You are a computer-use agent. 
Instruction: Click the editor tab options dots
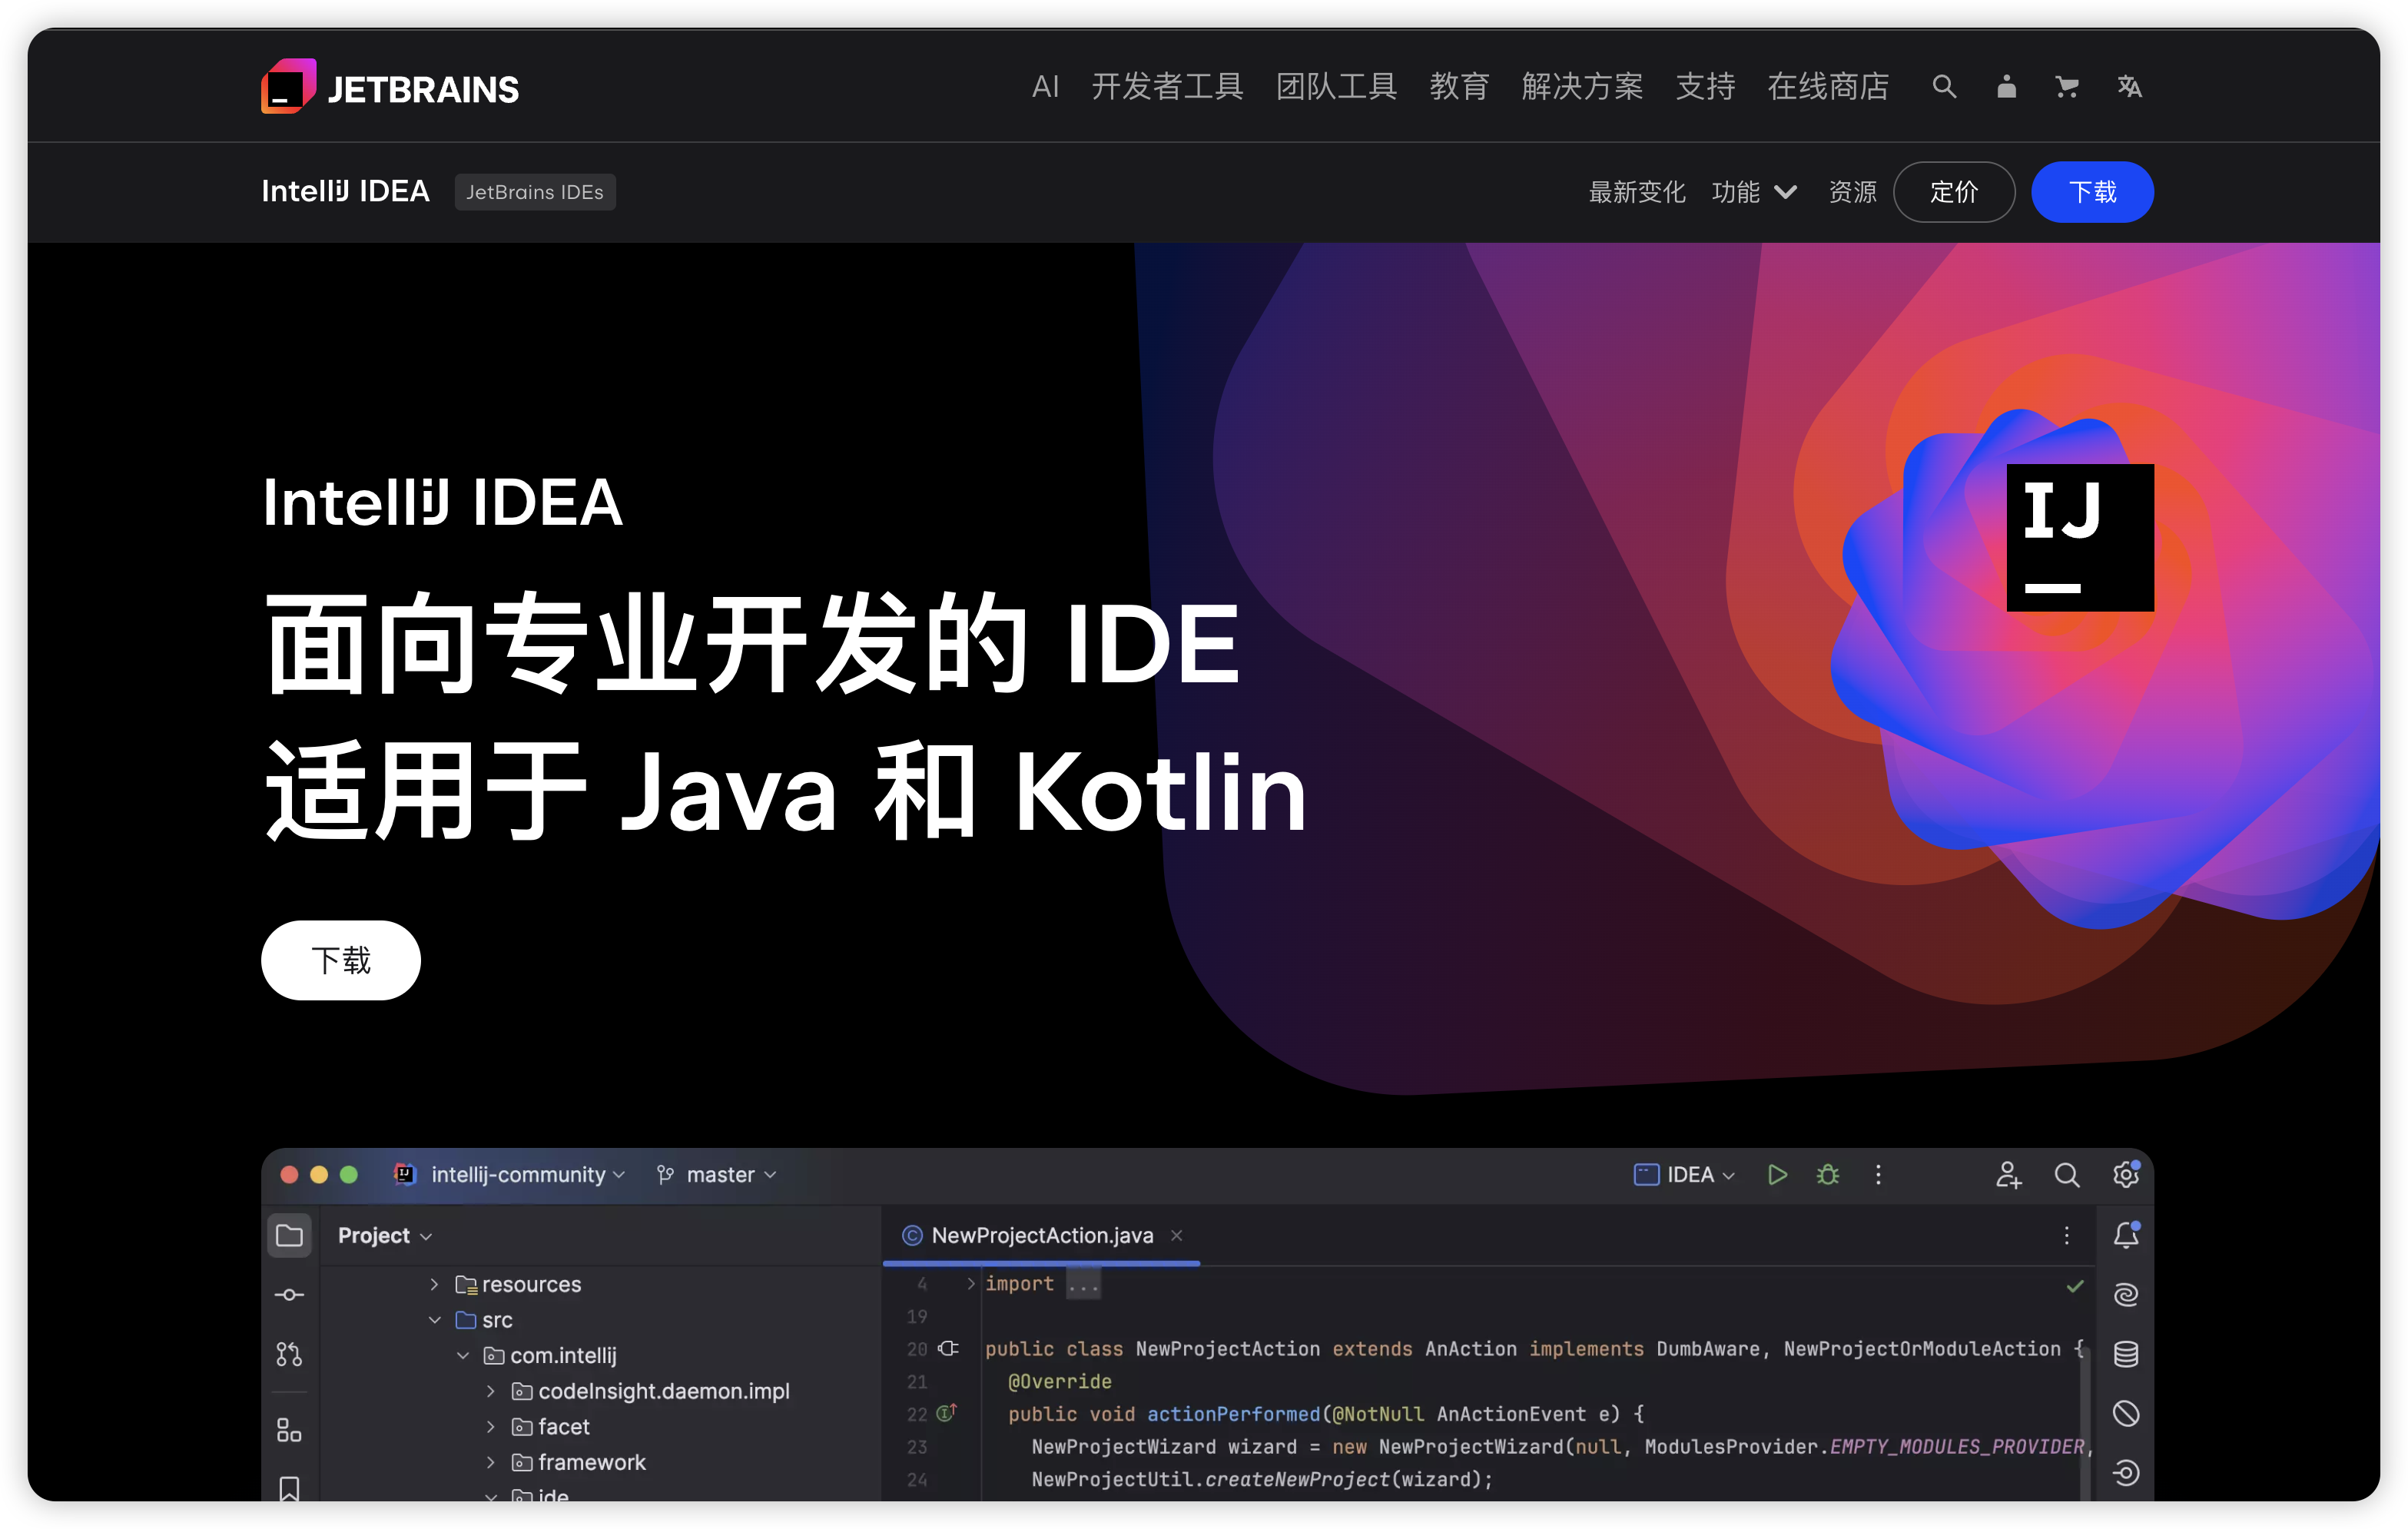click(2067, 1235)
